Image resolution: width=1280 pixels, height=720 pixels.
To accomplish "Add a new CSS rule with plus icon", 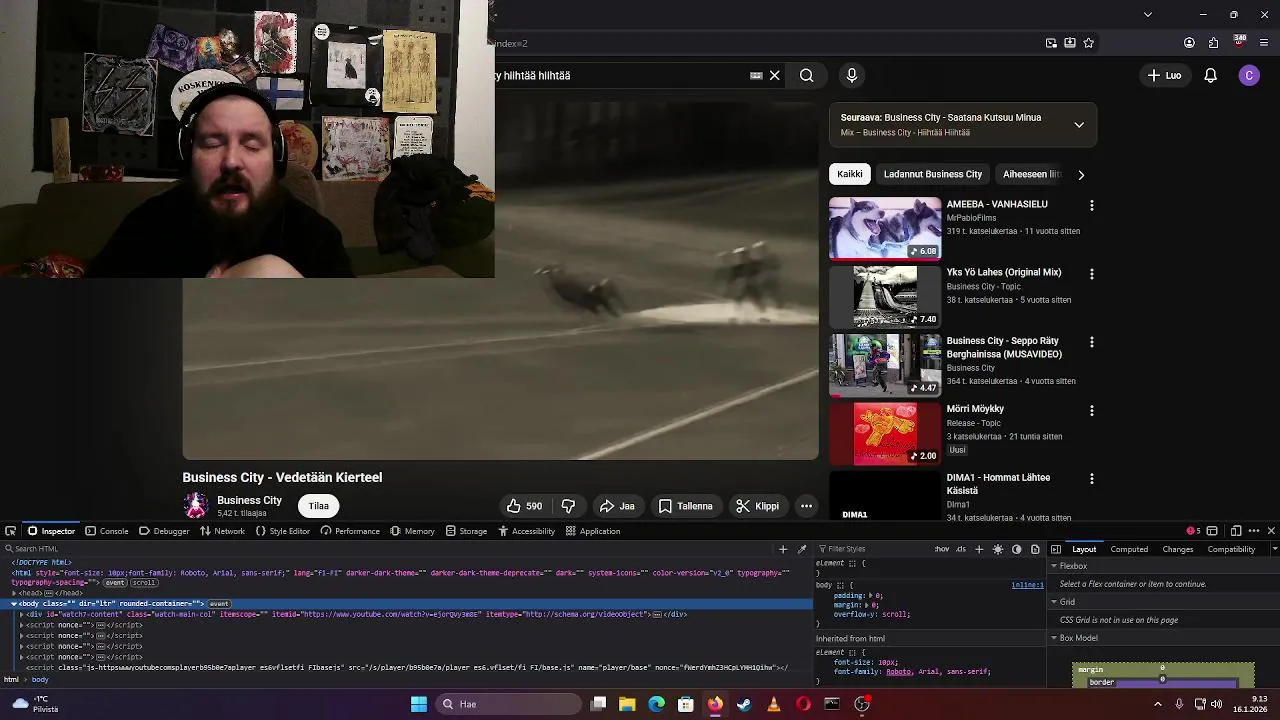I will [979, 549].
